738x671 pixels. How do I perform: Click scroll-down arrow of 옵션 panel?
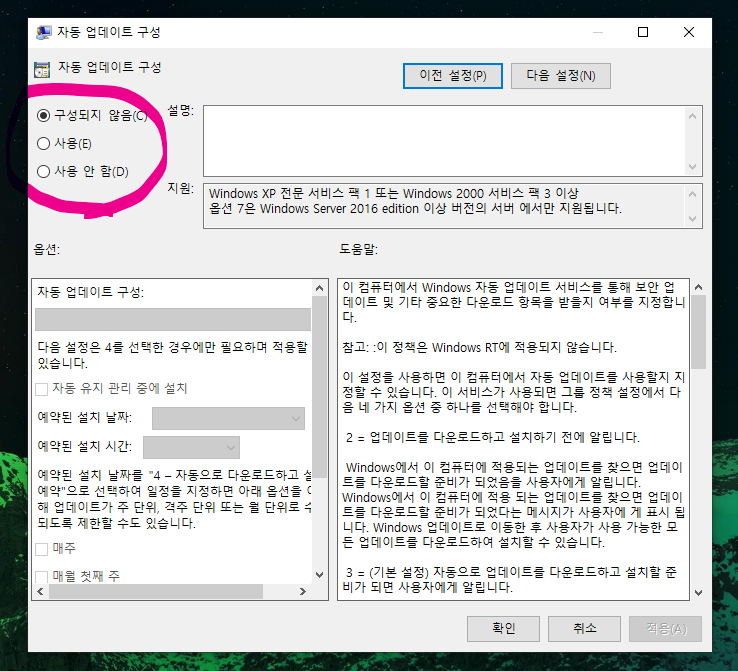pyautogui.click(x=320, y=575)
